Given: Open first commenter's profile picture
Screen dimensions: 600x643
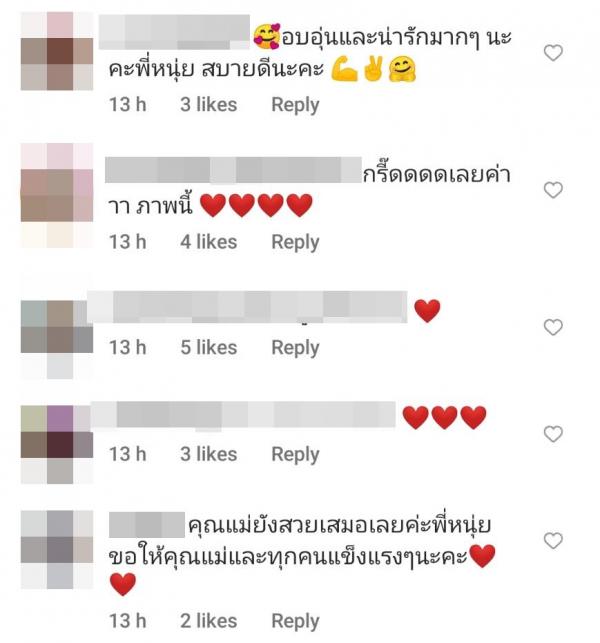Looking at the screenshot, I should tap(57, 51).
